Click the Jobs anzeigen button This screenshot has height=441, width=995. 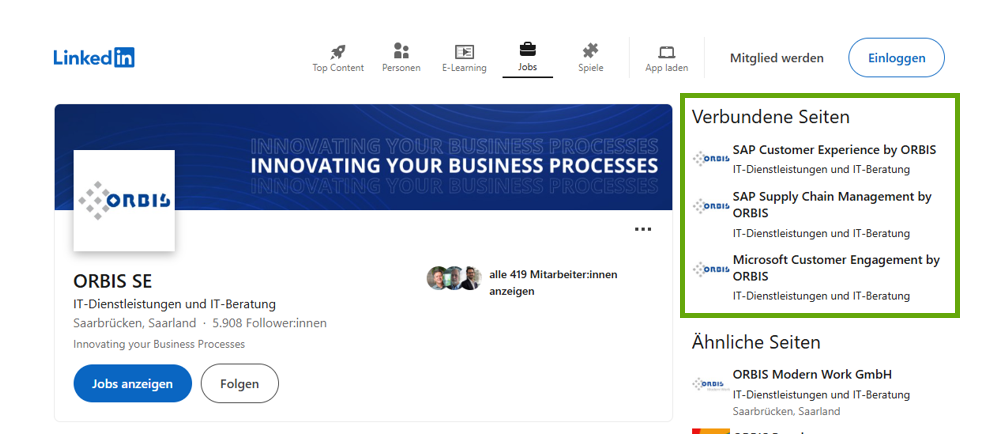(x=133, y=383)
